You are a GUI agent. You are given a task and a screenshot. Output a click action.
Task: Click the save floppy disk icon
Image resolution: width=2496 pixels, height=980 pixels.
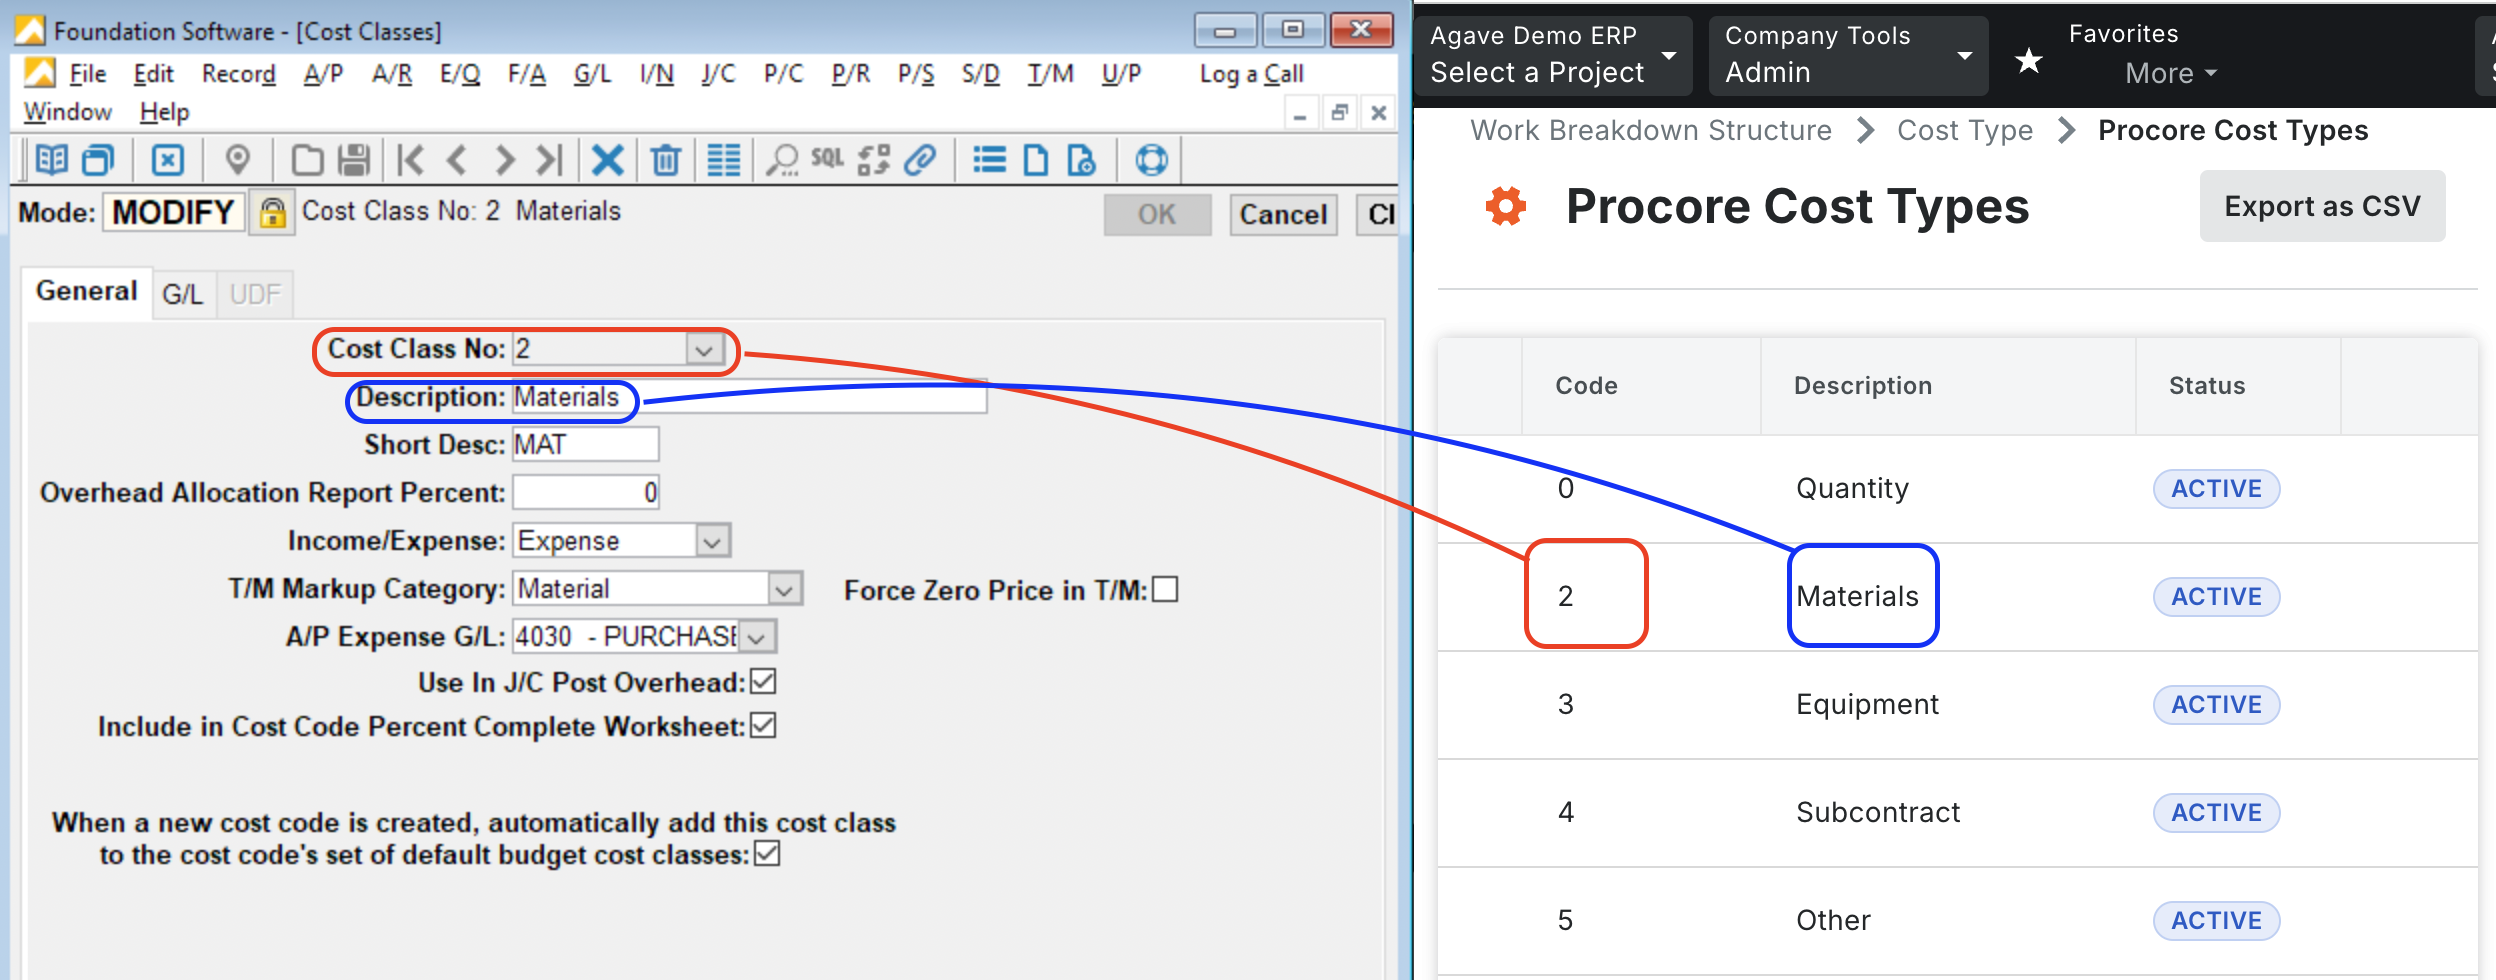coord(354,160)
